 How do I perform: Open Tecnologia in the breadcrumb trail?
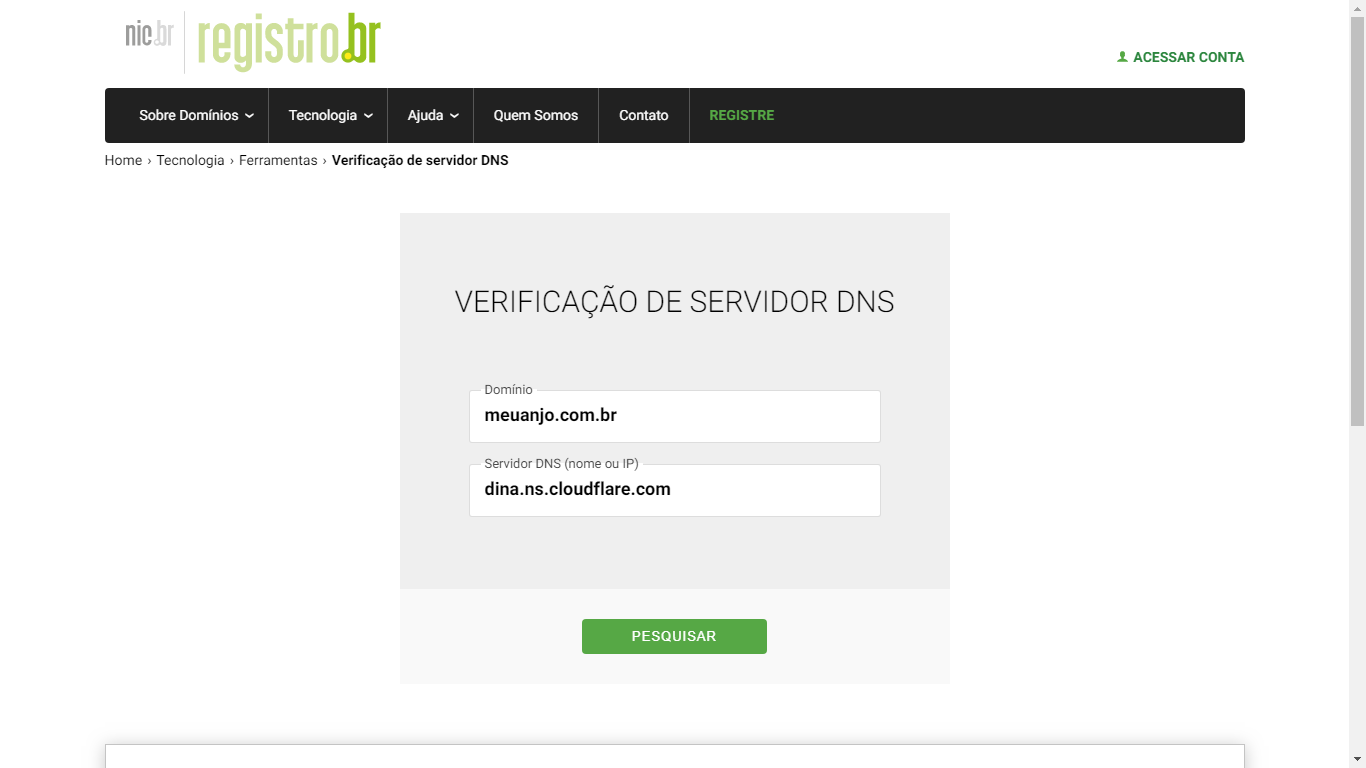[190, 160]
